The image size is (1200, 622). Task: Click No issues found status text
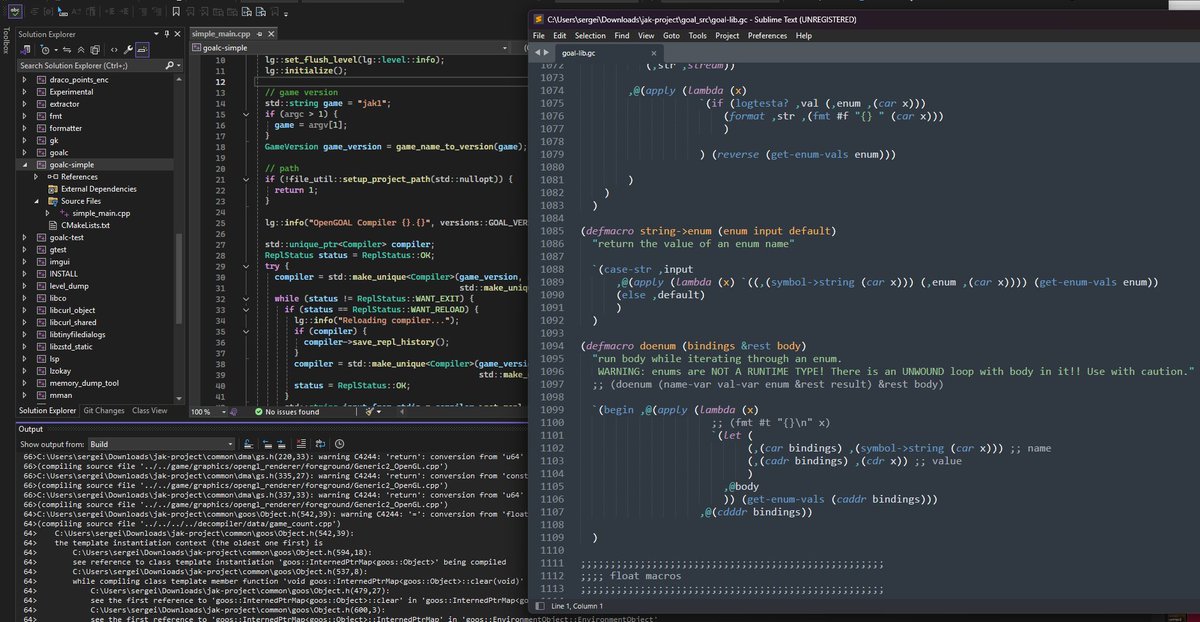pos(292,412)
